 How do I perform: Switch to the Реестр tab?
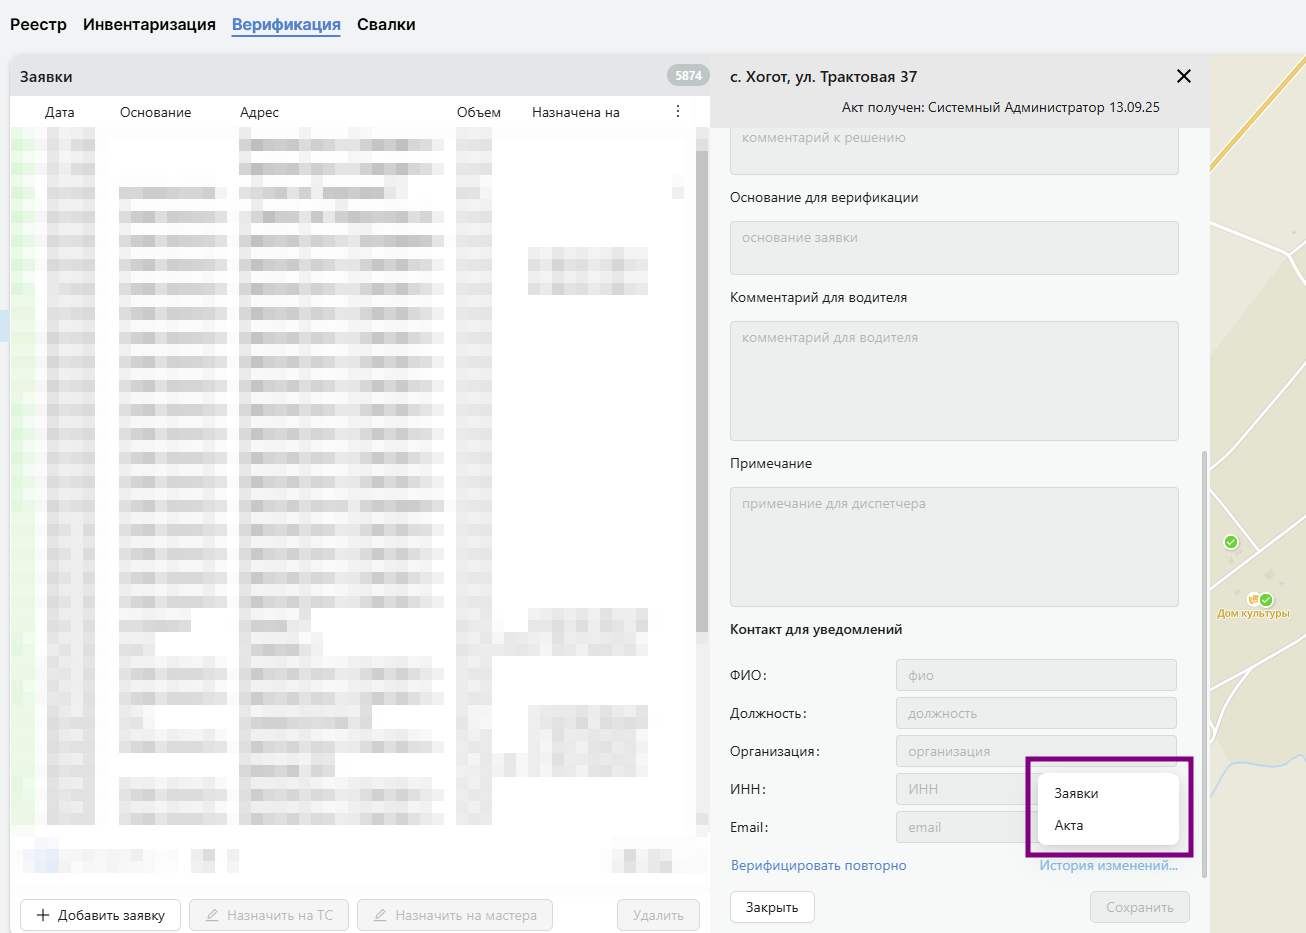[38, 25]
